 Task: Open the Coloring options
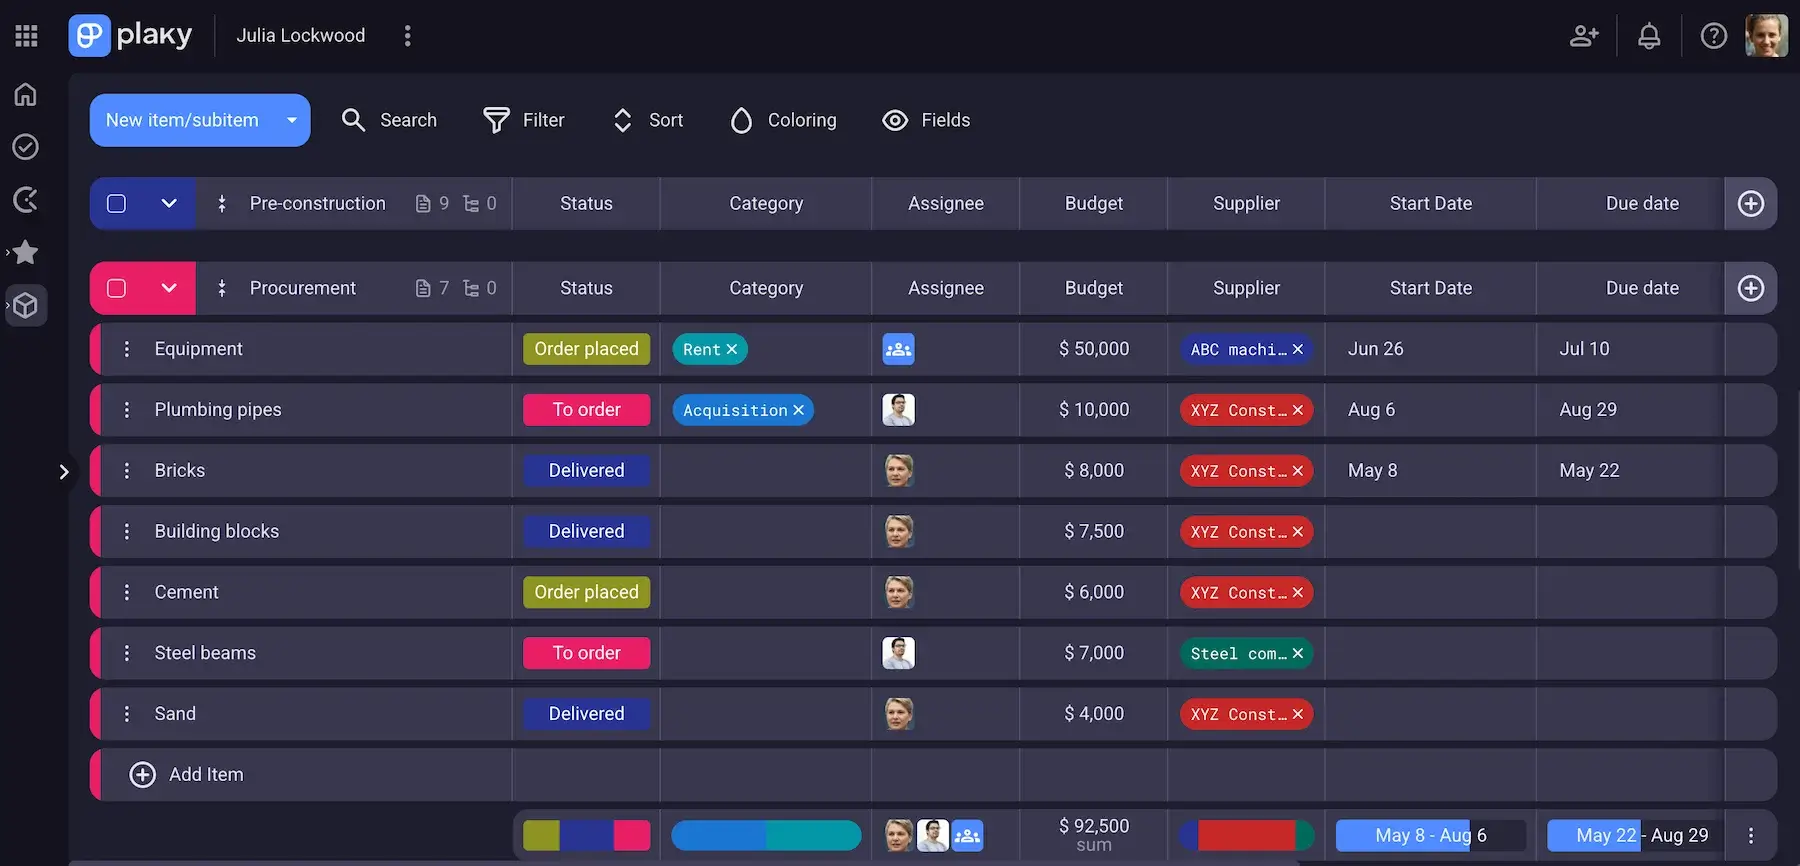point(784,120)
